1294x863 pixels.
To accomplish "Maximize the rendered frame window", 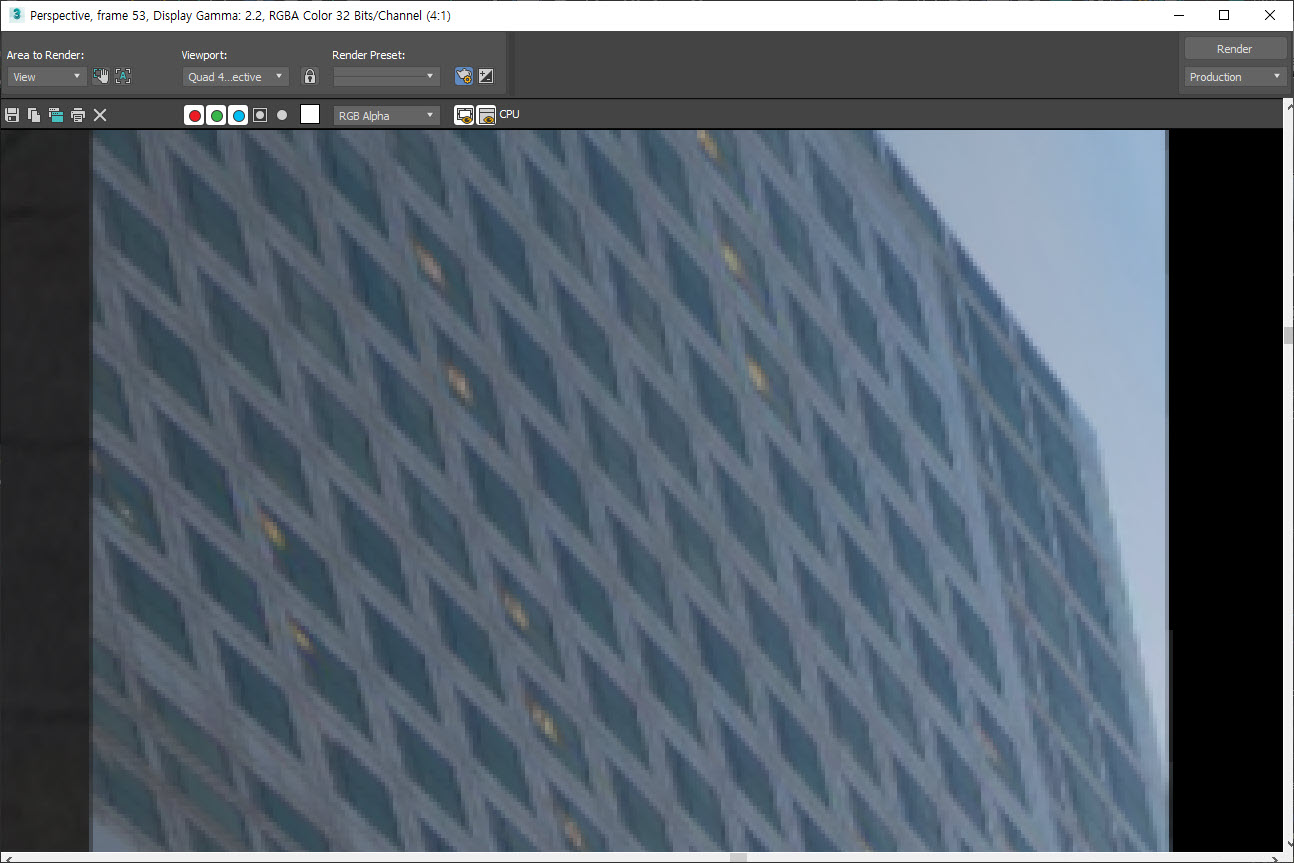I will (1224, 15).
